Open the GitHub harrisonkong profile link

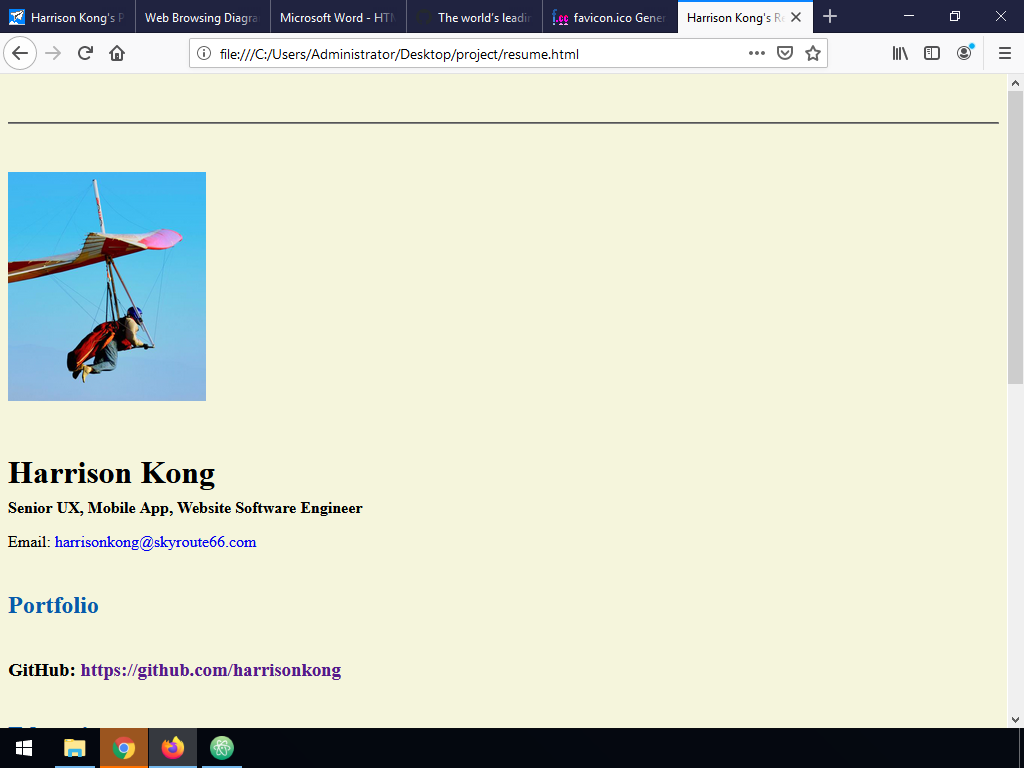click(210, 670)
